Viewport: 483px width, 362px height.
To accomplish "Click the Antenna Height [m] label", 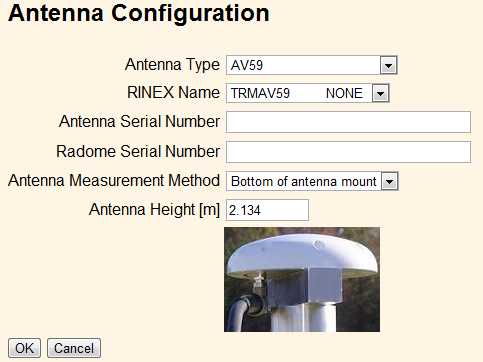I will pyautogui.click(x=154, y=210).
